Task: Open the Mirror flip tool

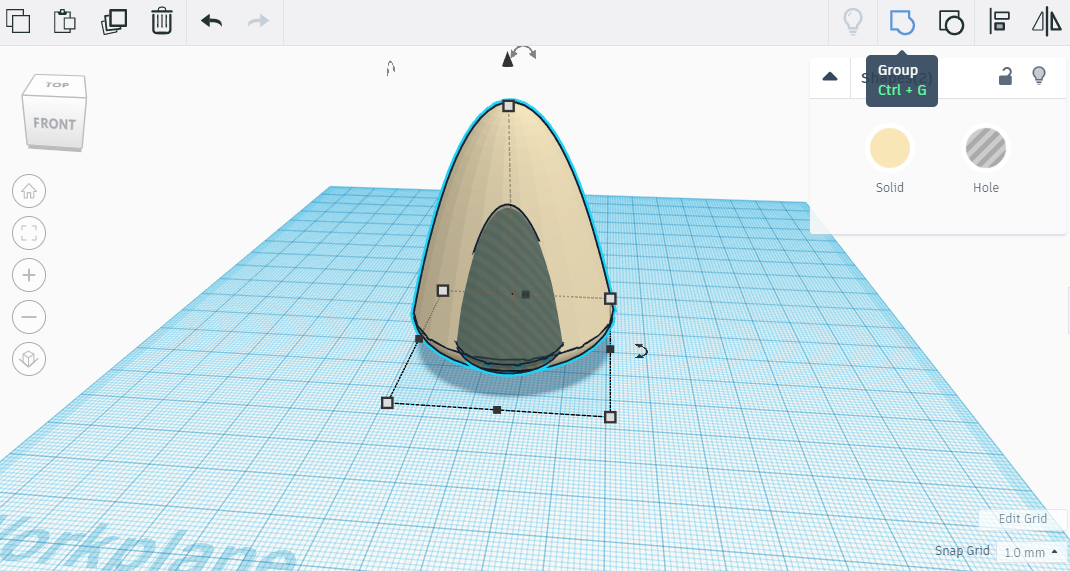Action: click(1046, 22)
